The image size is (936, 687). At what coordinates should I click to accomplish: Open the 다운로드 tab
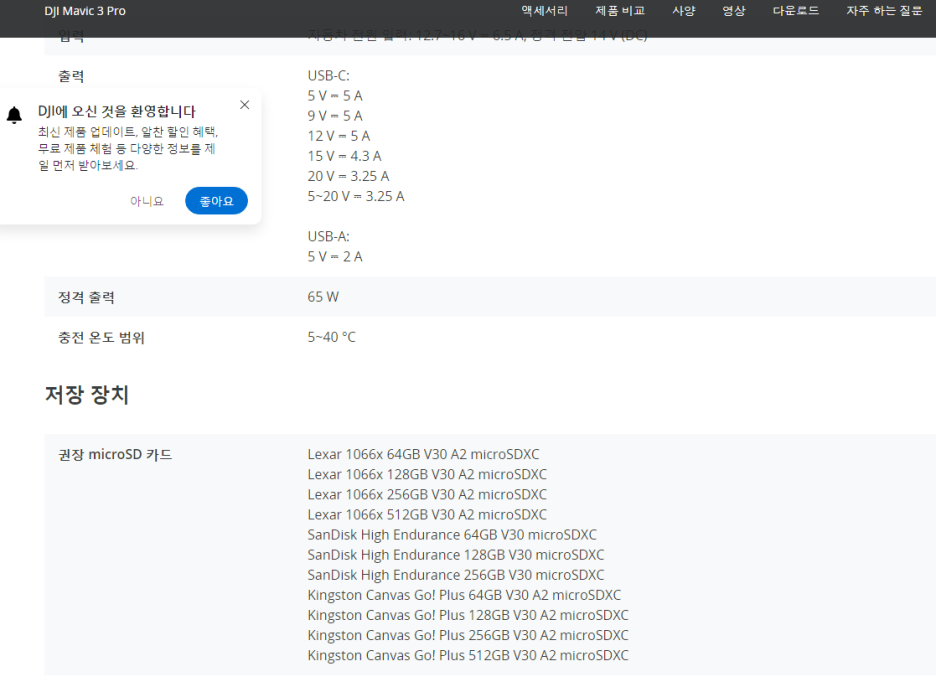[x=796, y=11]
